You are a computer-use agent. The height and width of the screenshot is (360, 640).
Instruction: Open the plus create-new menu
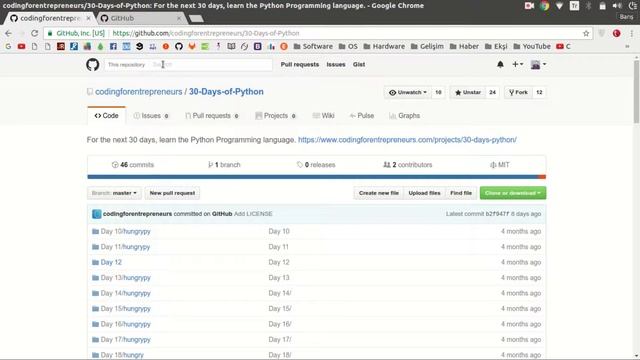(x=518, y=64)
